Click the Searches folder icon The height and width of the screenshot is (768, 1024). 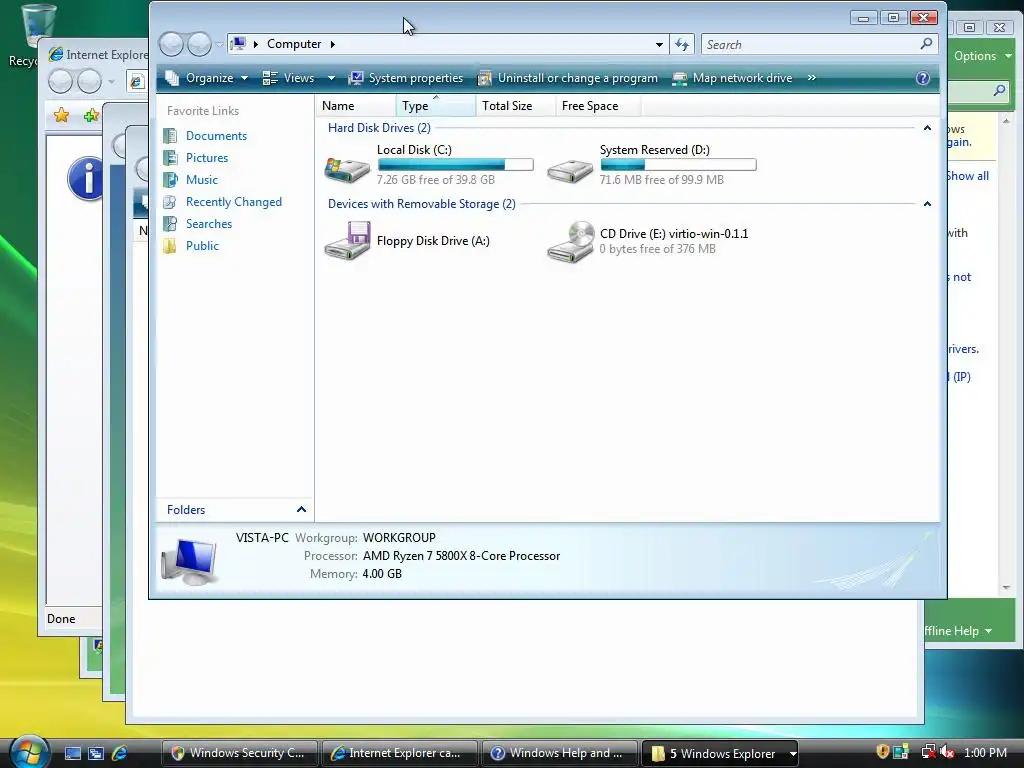pos(170,224)
